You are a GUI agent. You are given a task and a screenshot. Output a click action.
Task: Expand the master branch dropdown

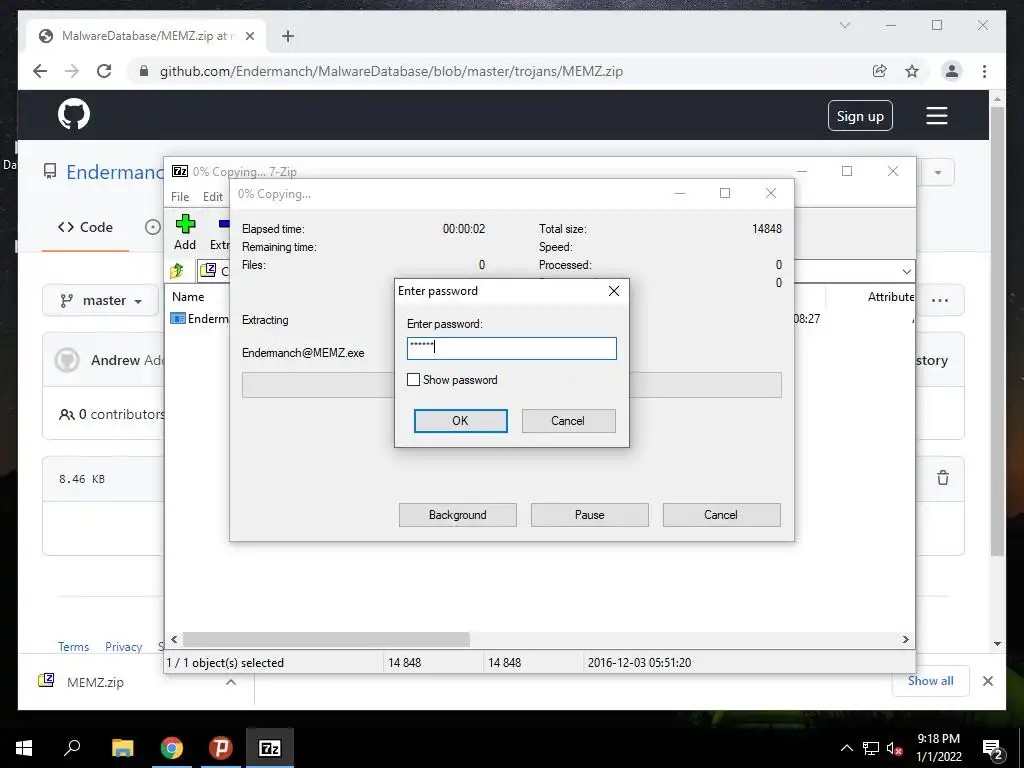pos(101,300)
